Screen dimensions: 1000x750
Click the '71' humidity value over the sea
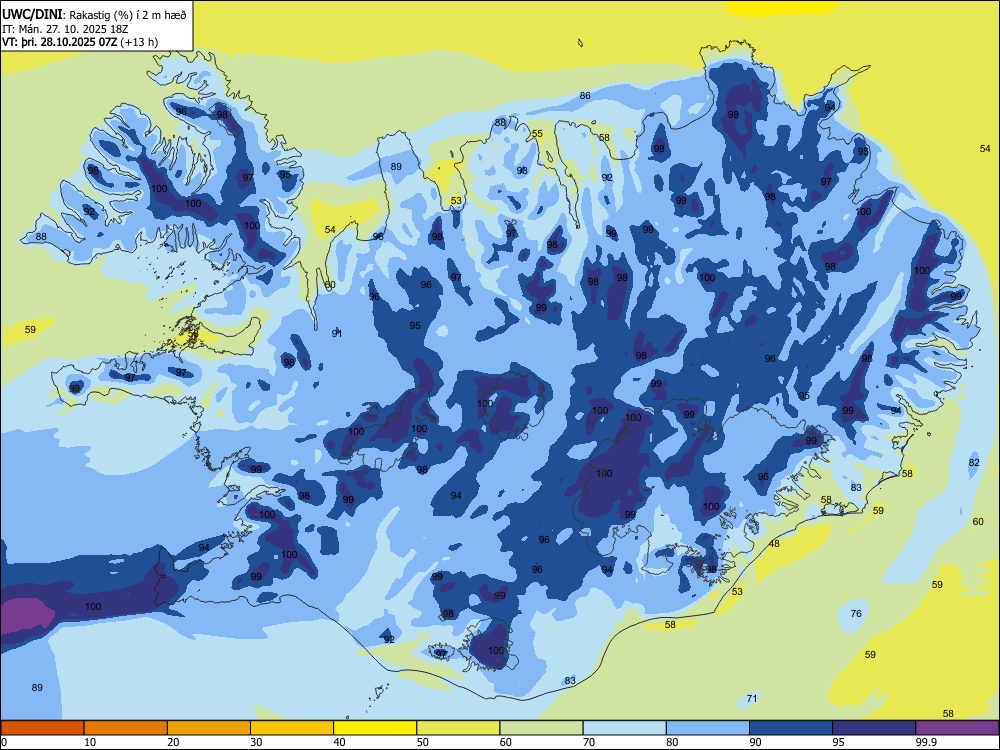click(752, 698)
